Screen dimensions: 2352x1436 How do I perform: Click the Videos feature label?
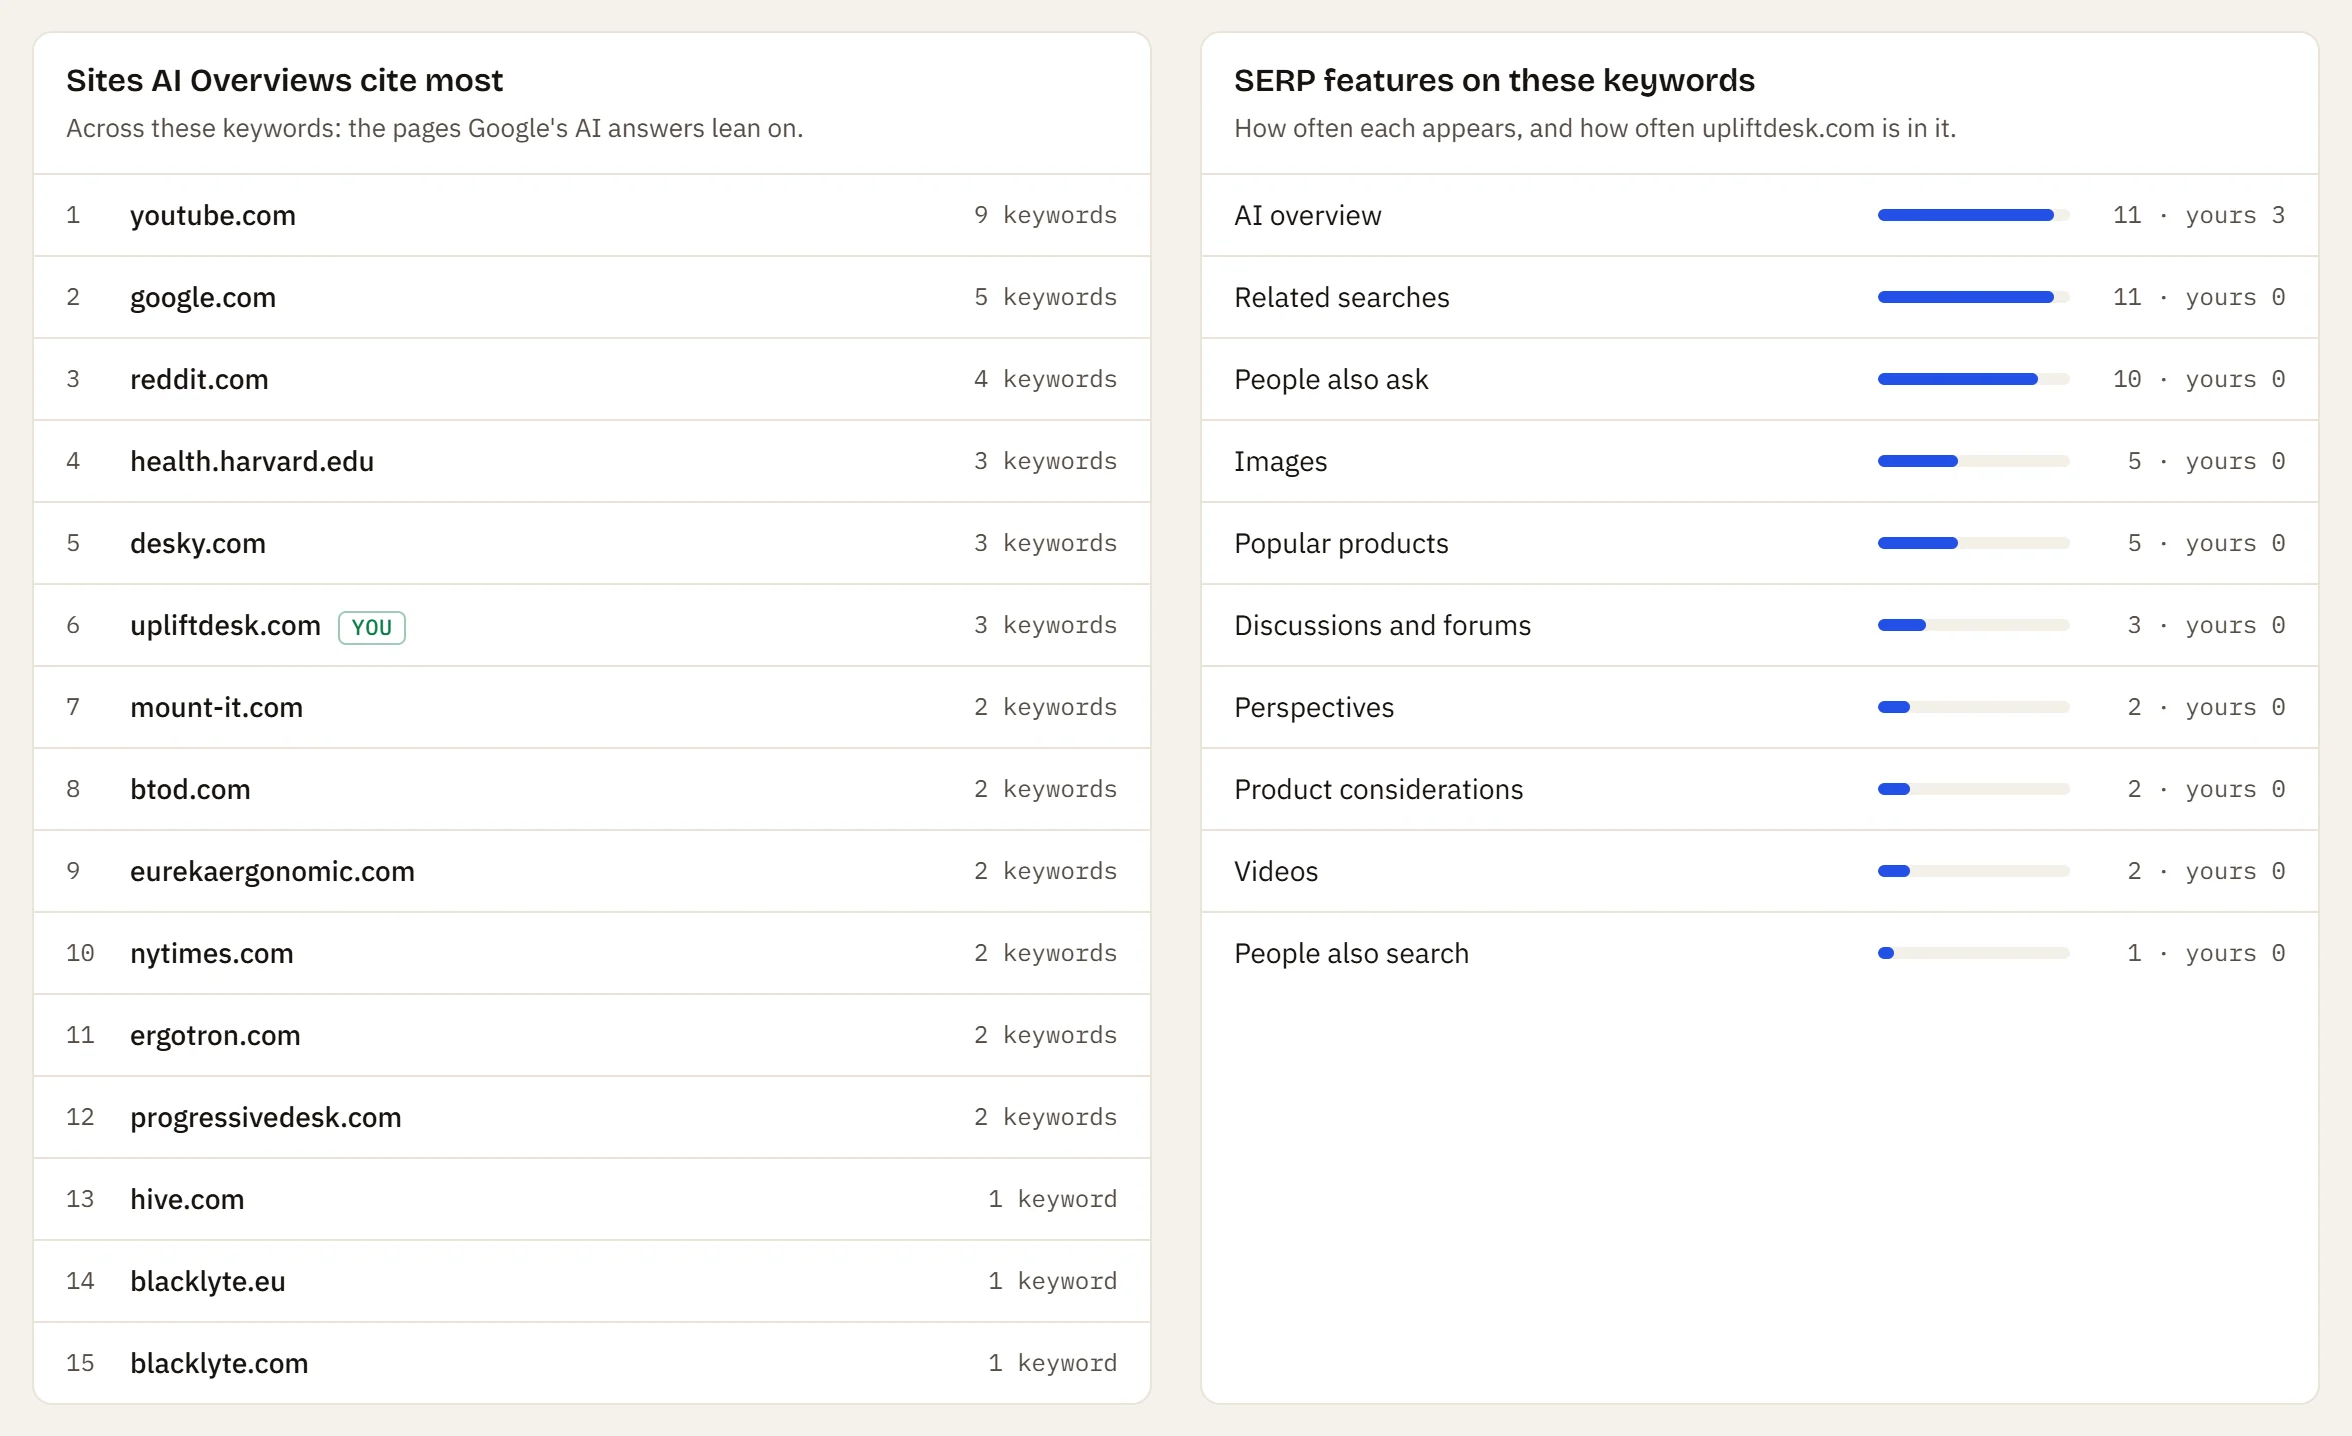[1276, 871]
